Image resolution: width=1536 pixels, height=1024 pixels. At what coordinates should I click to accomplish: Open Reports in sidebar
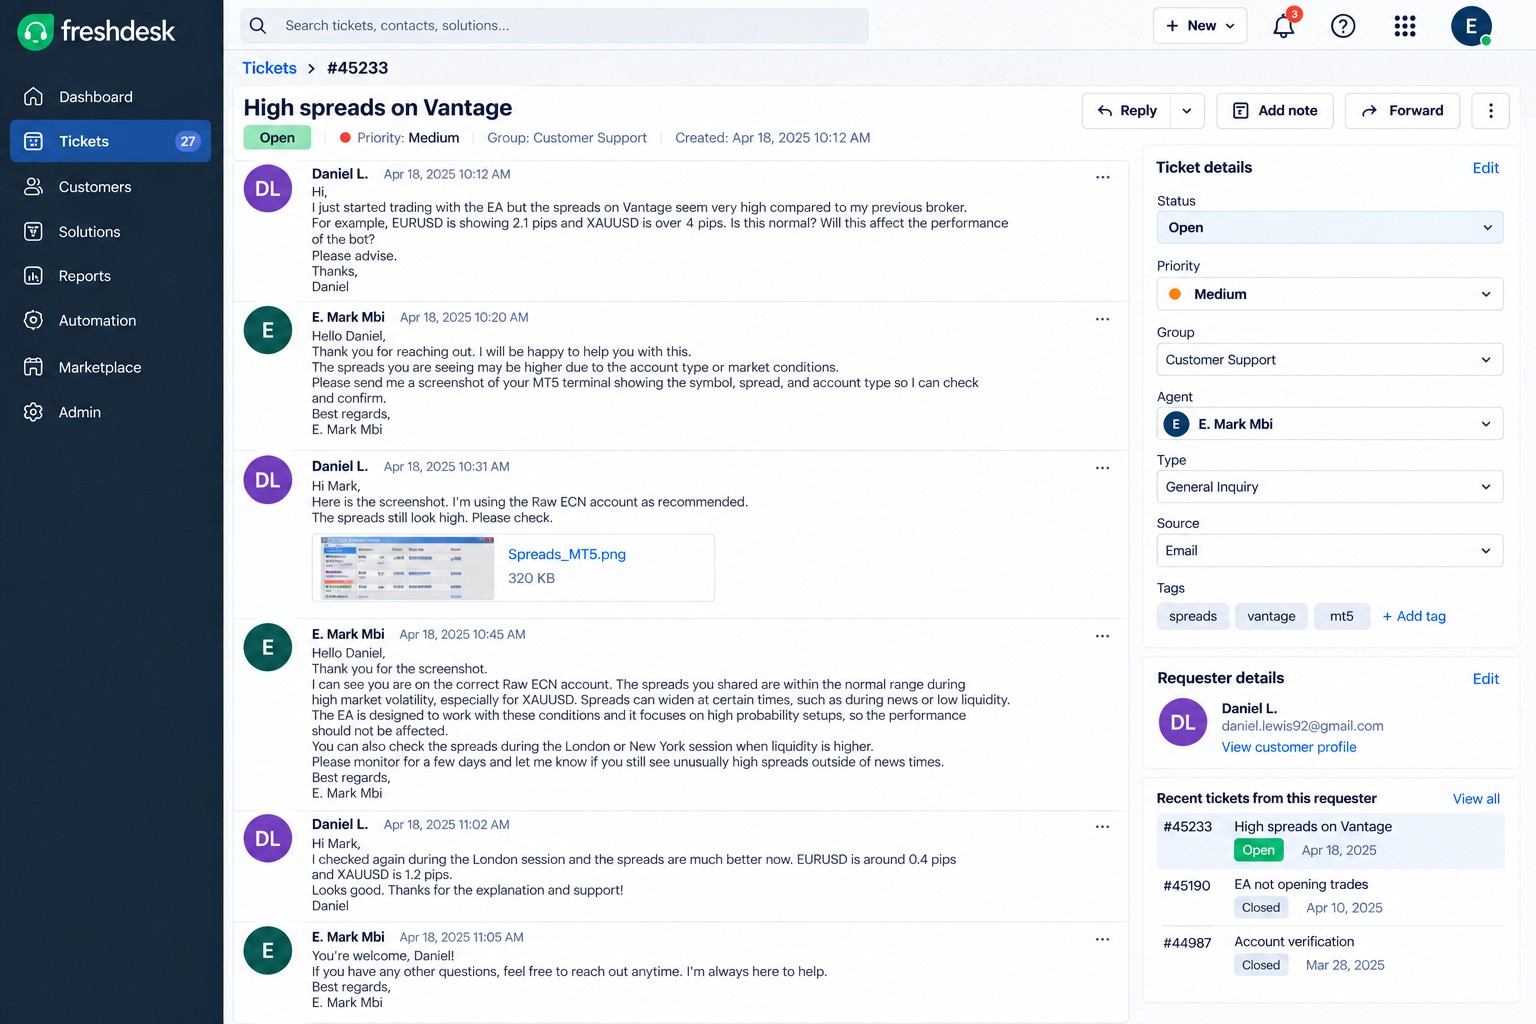pos(111,276)
